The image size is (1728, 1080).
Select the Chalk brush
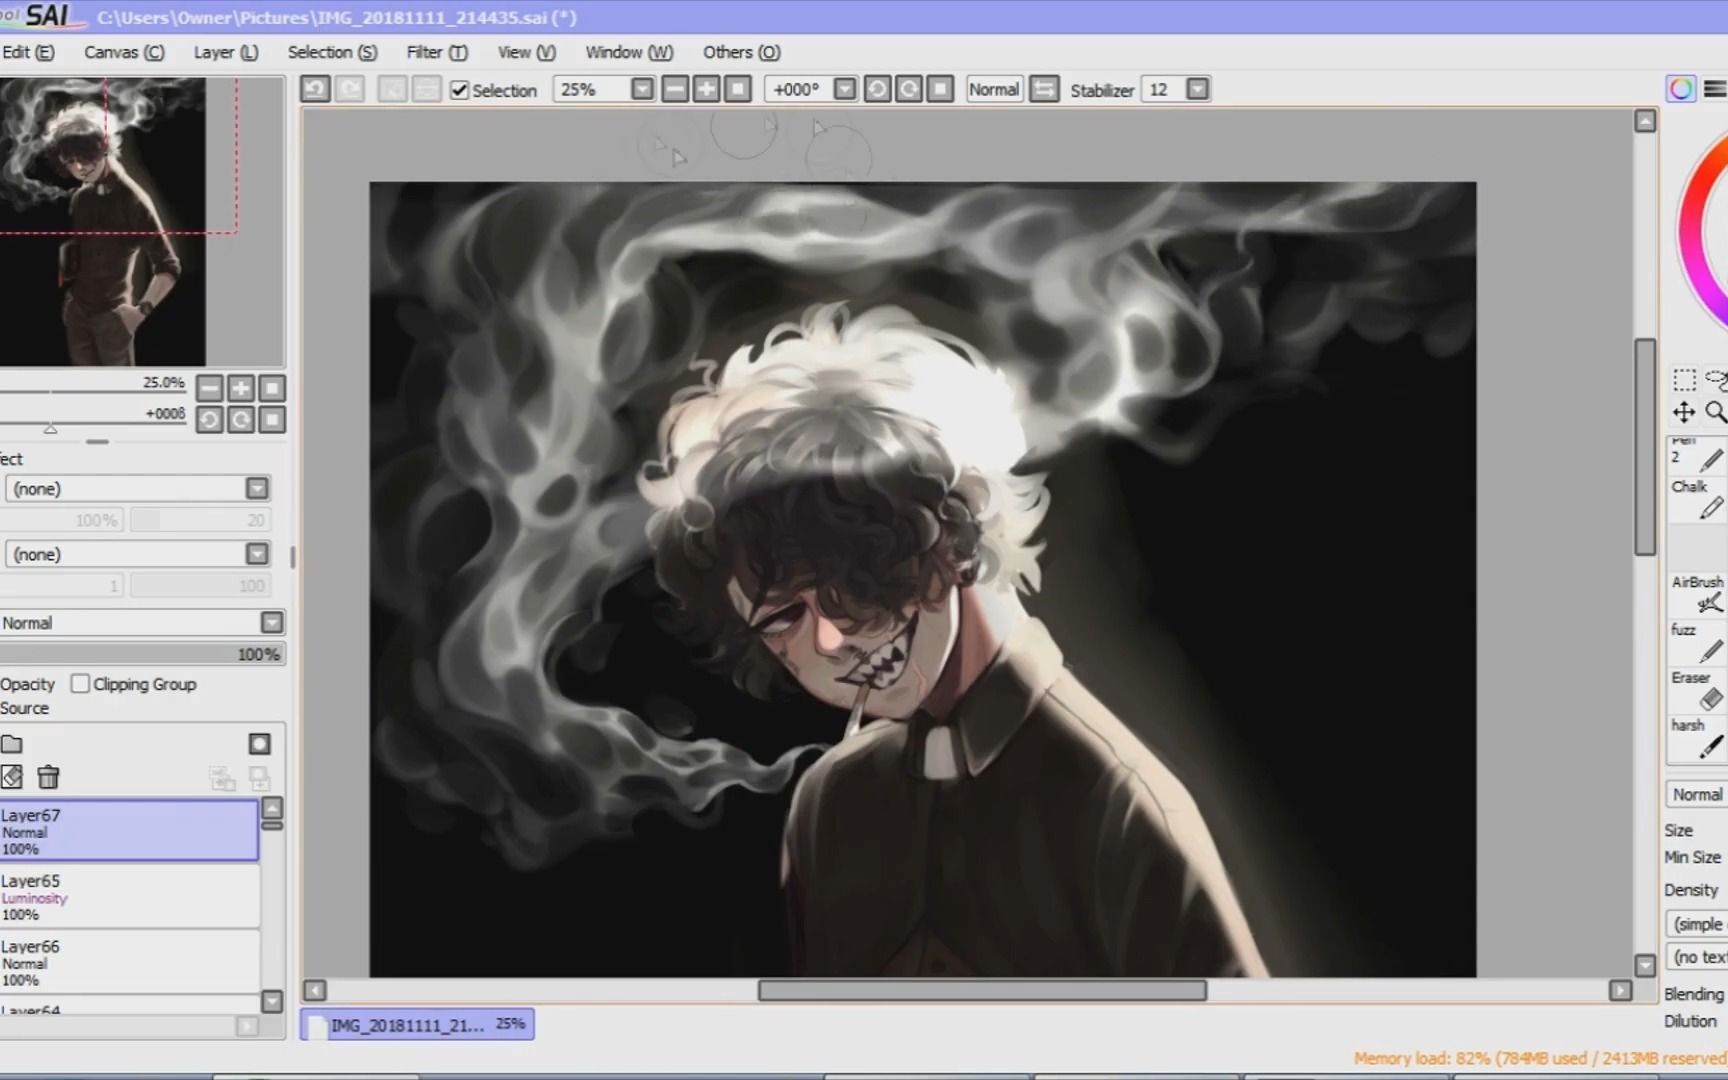point(1698,499)
